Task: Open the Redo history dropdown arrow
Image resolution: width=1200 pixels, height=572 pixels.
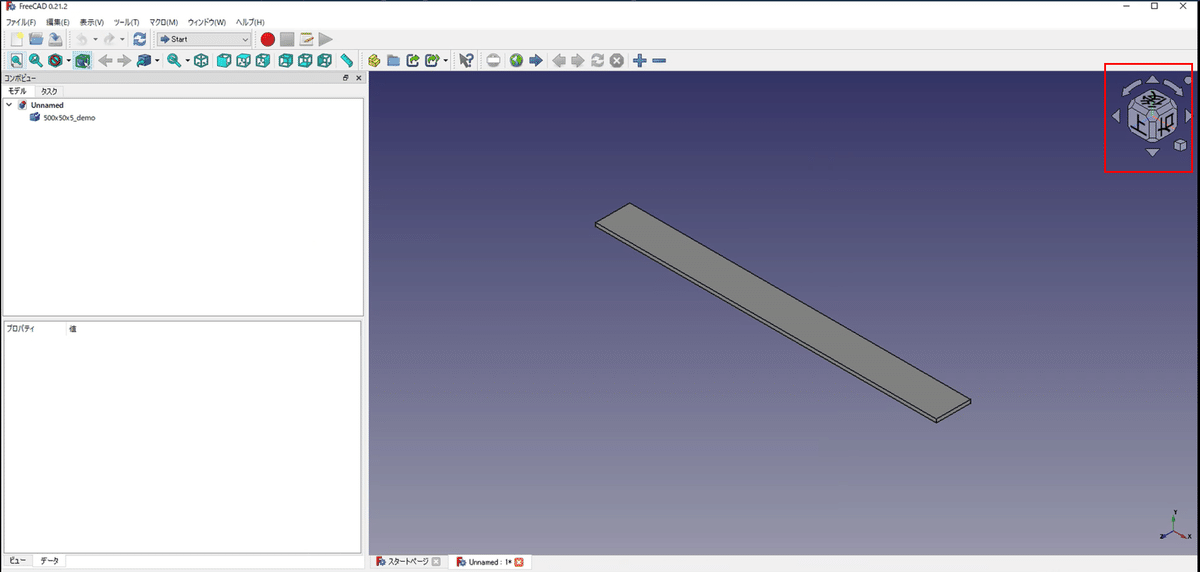Action: click(122, 40)
